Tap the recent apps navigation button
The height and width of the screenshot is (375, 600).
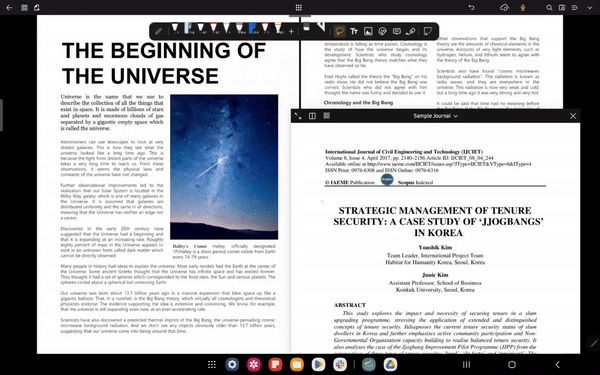coord(466,365)
